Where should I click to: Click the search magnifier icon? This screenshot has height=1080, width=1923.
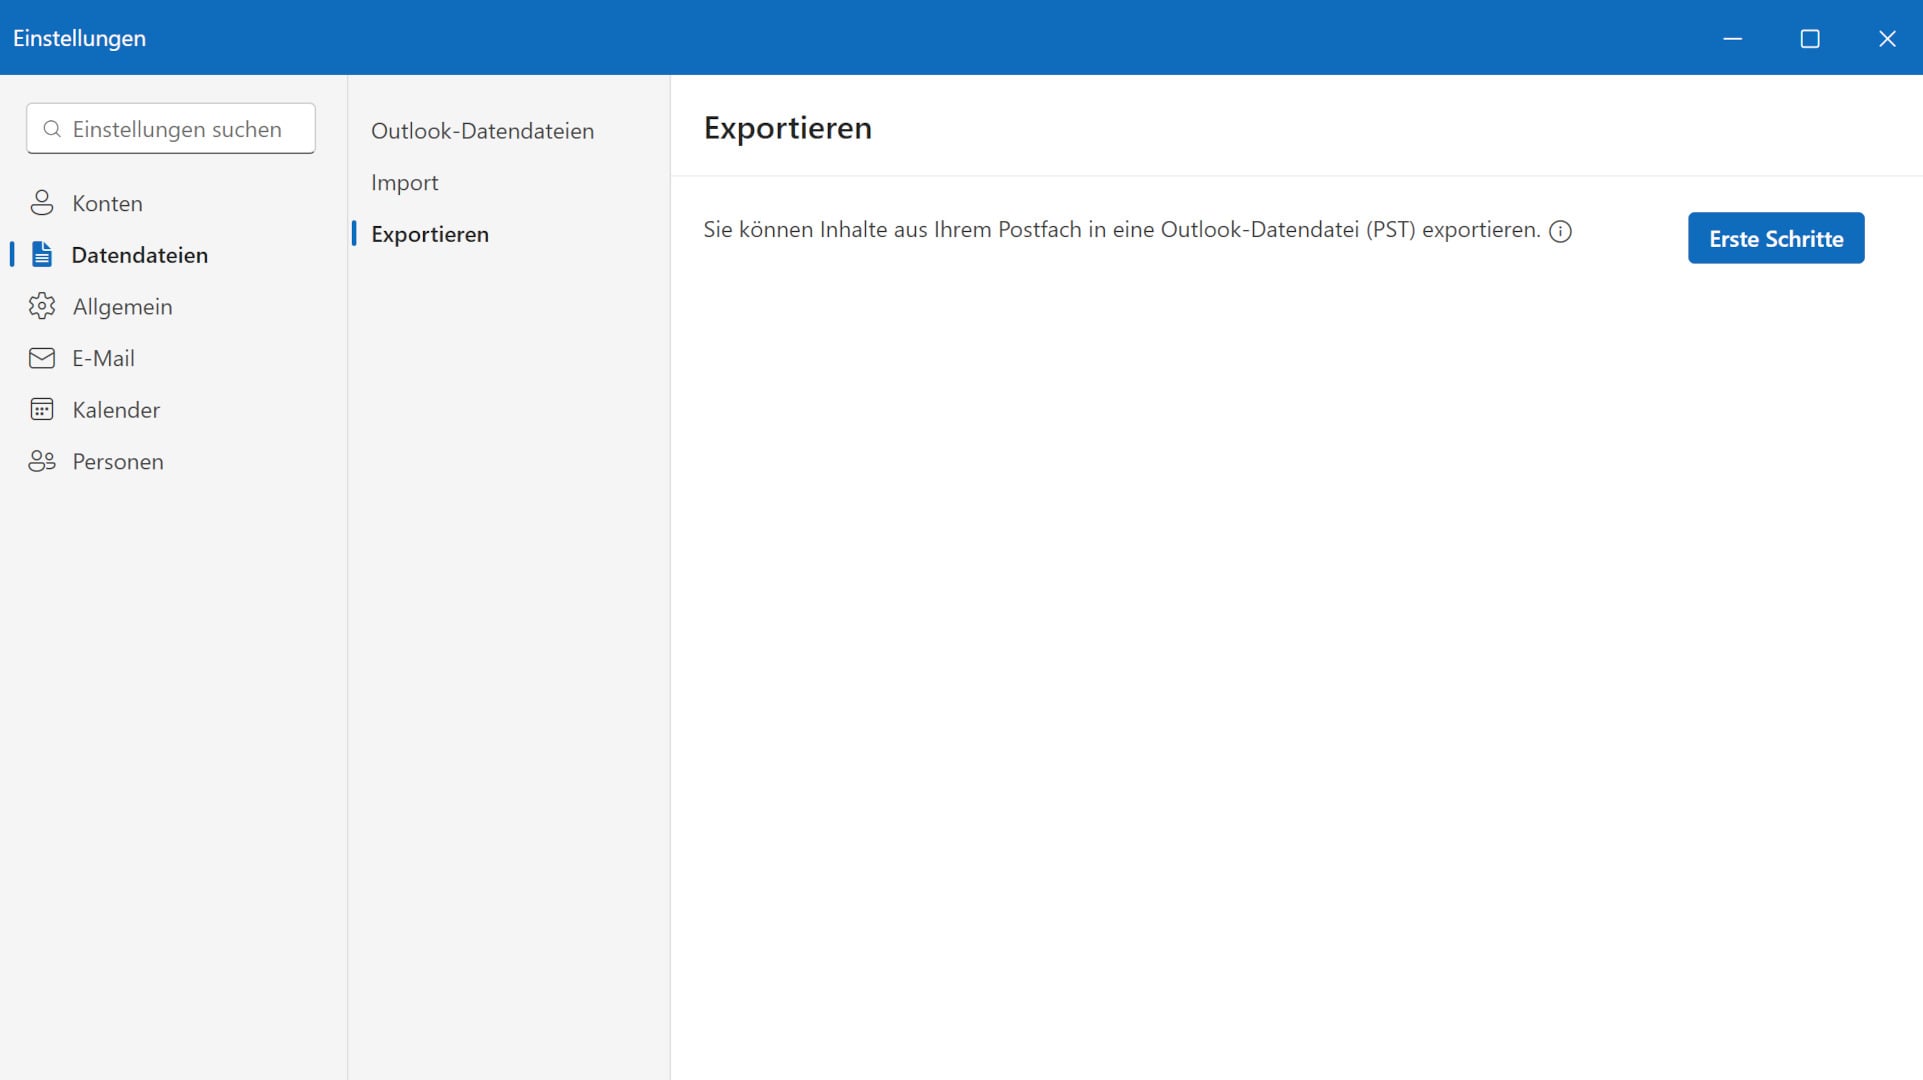(52, 129)
